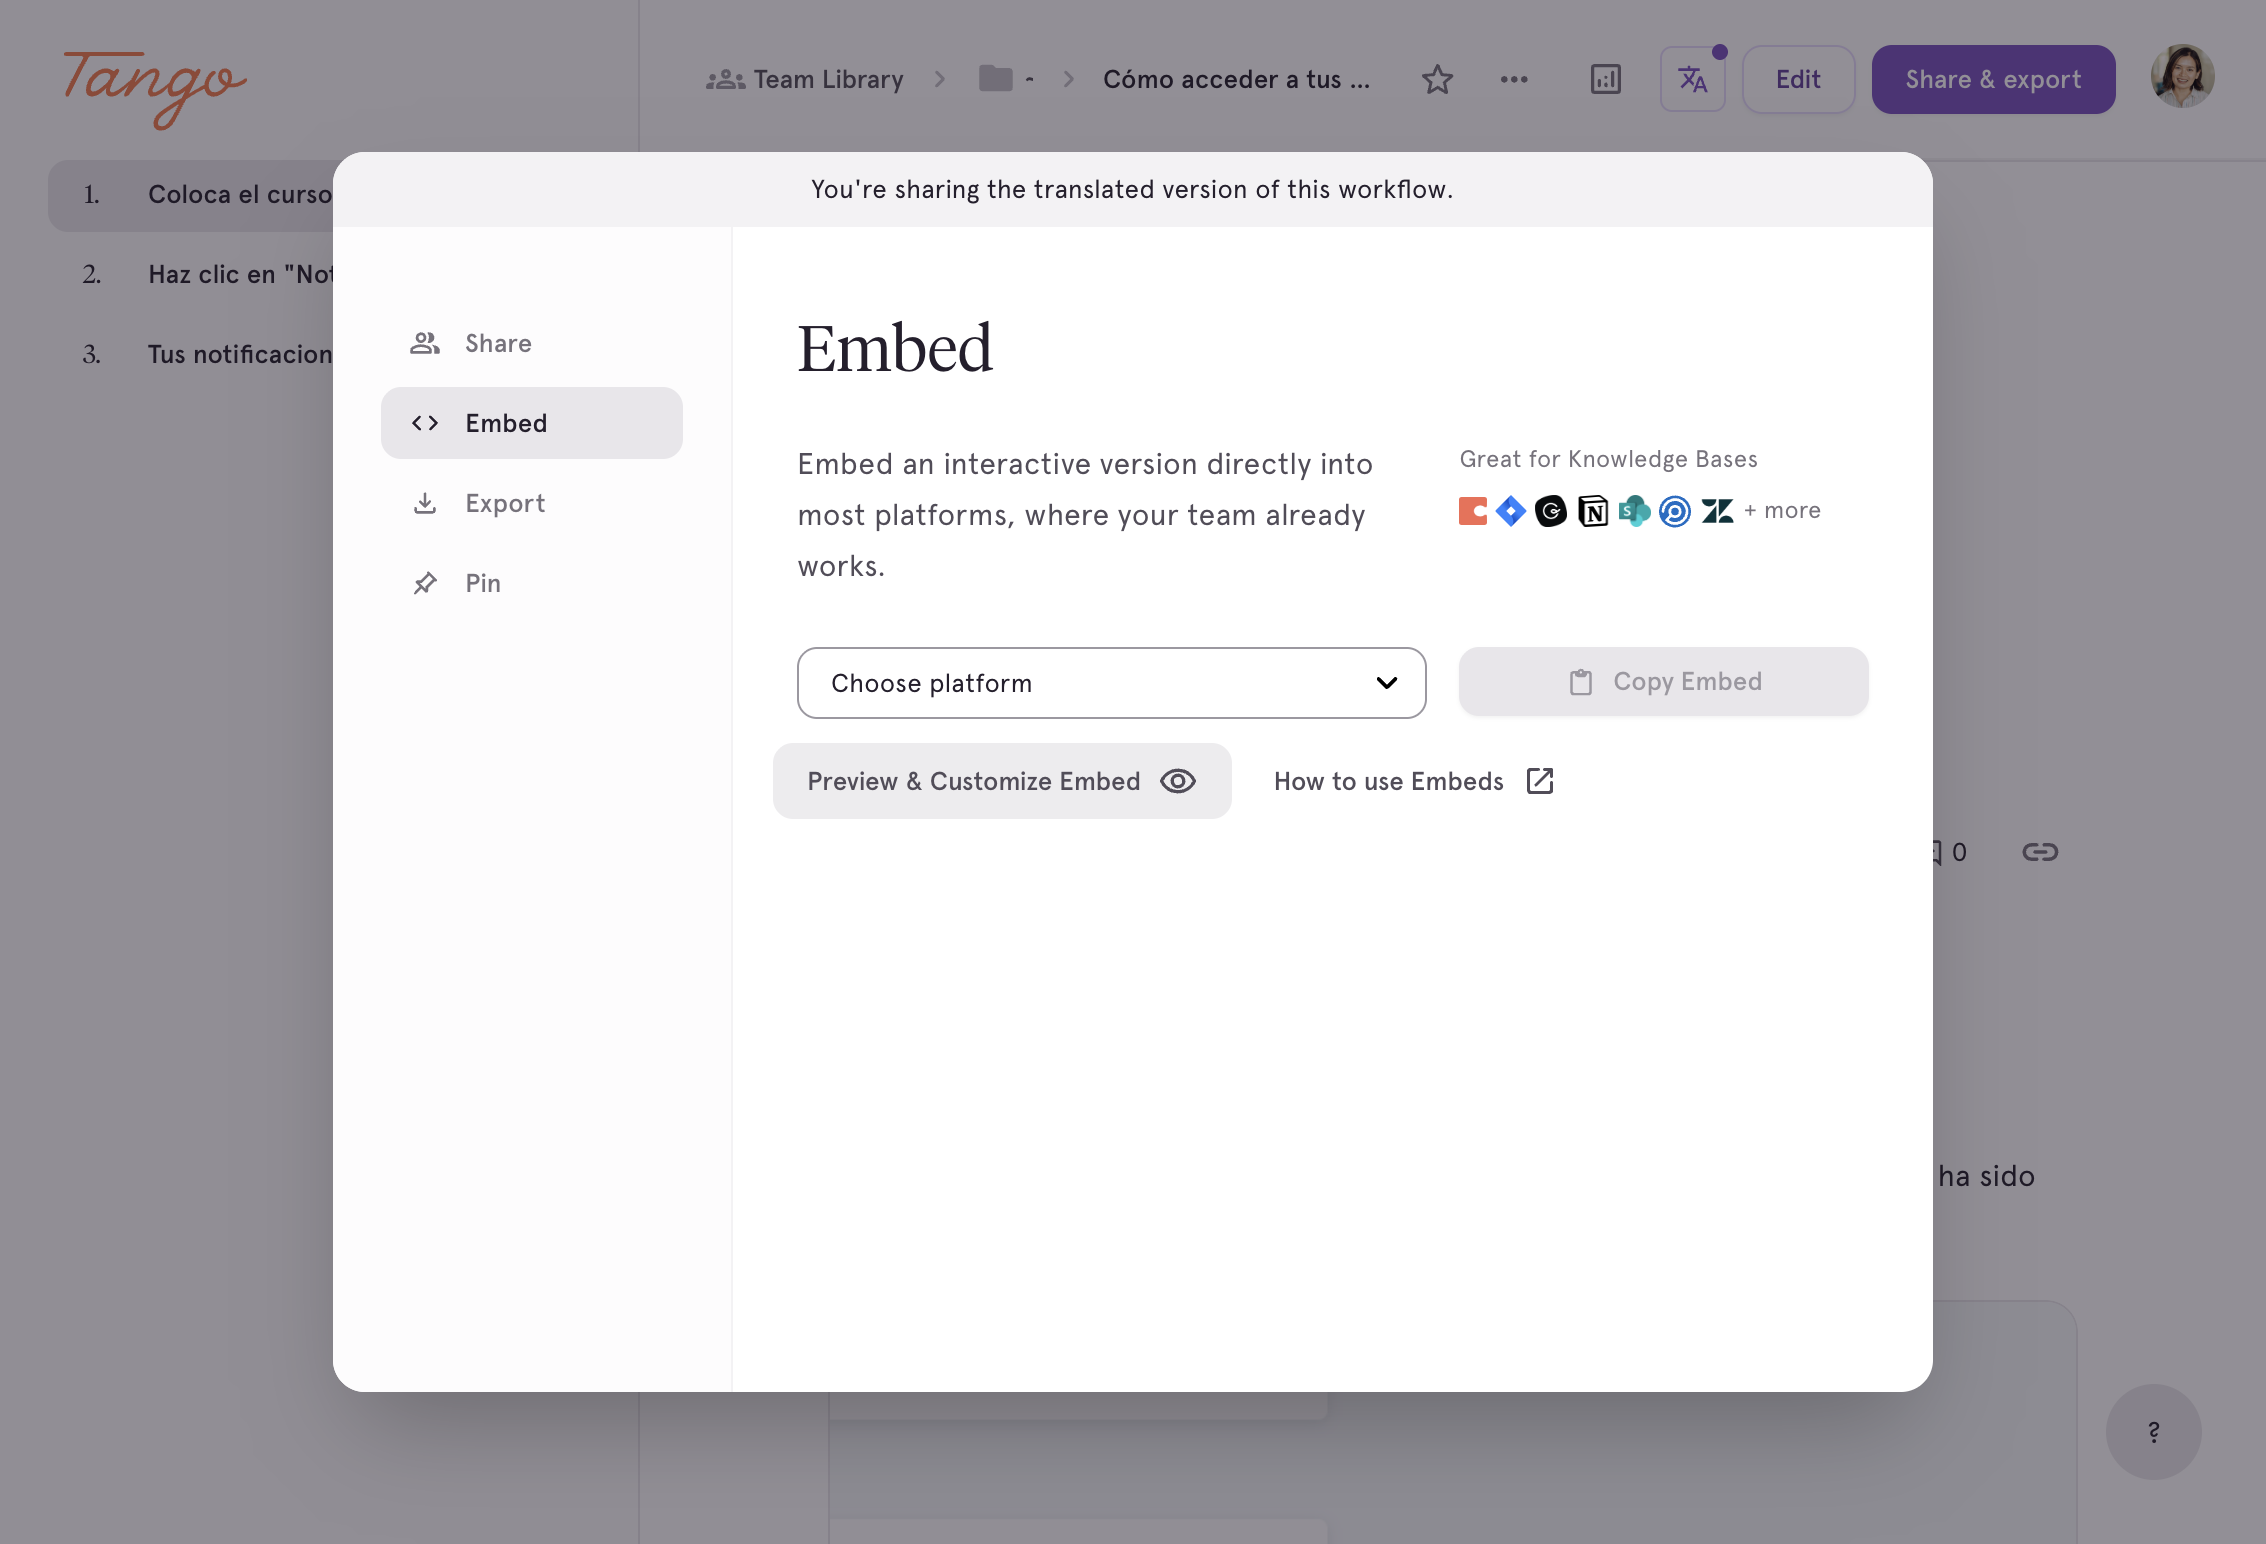Image resolution: width=2266 pixels, height=1544 pixels.
Task: Open the user profile avatar
Action: click(2182, 77)
